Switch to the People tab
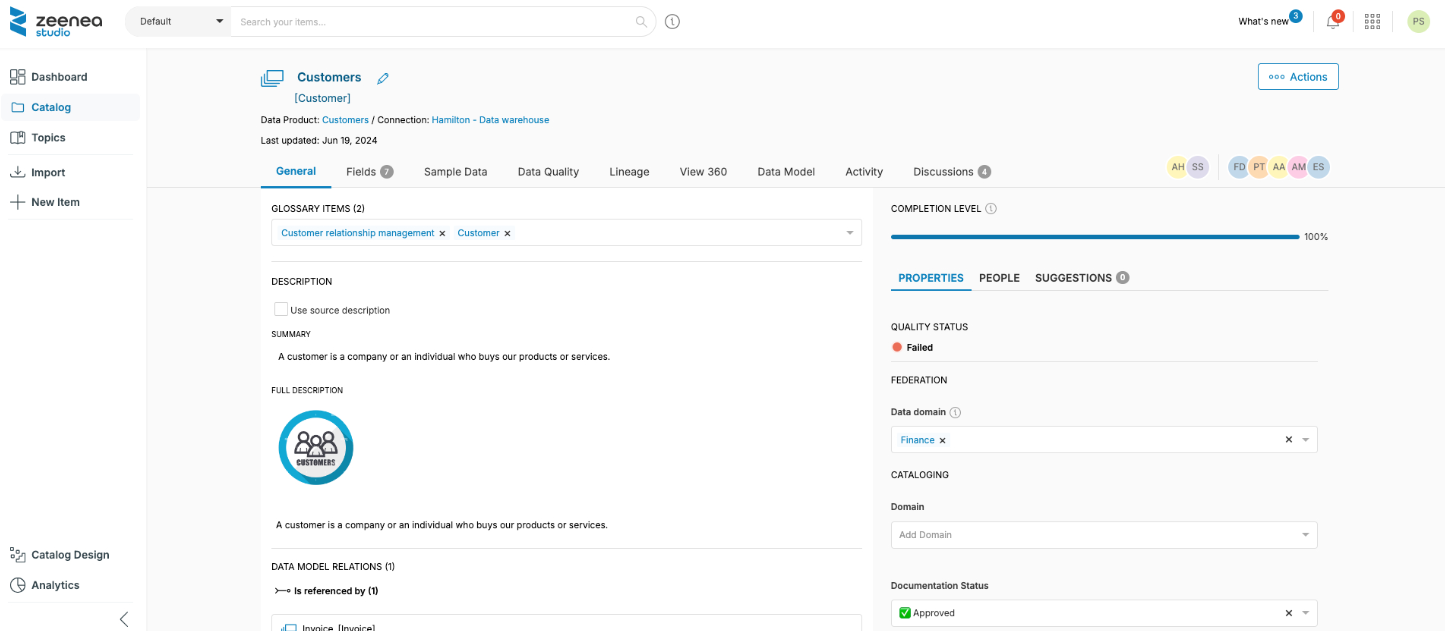Screen dimensions: 1445x631 999,278
